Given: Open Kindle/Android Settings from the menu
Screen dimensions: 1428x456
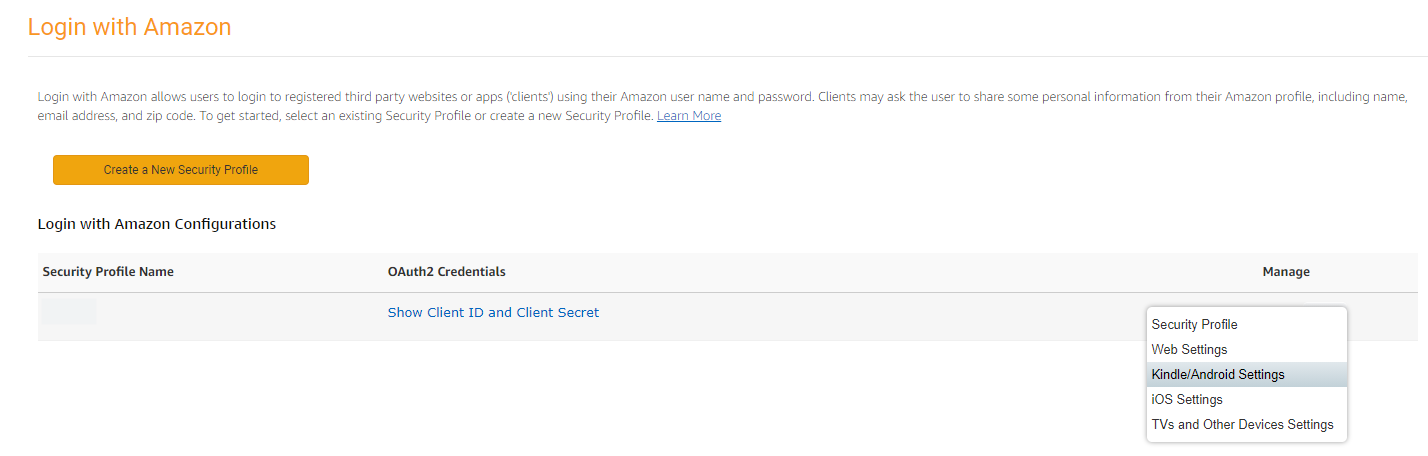Looking at the screenshot, I should tap(1217, 375).
